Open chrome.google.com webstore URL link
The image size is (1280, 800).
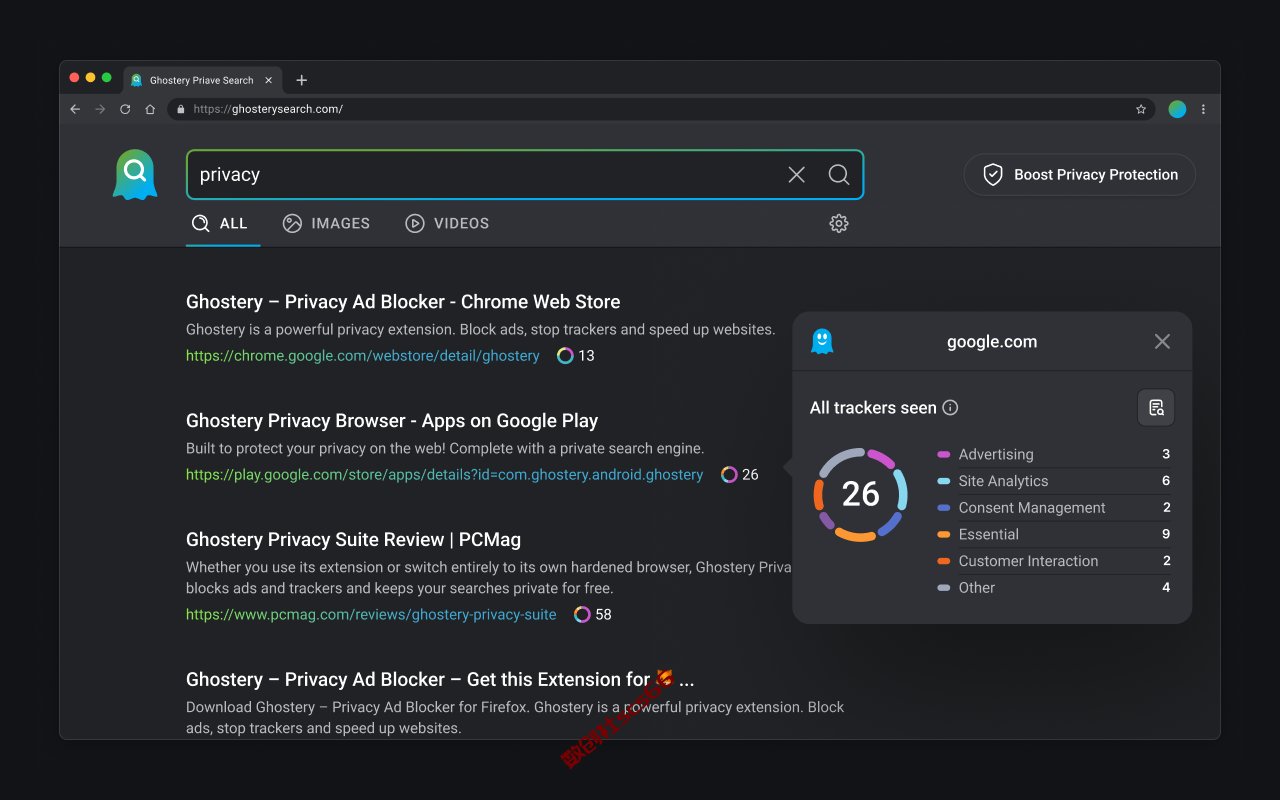point(363,355)
